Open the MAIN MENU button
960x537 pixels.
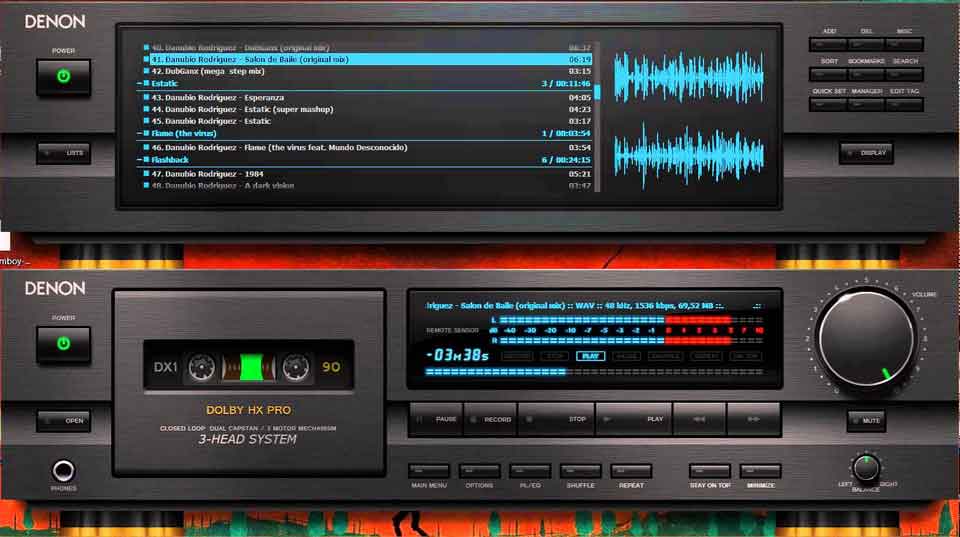click(x=429, y=471)
